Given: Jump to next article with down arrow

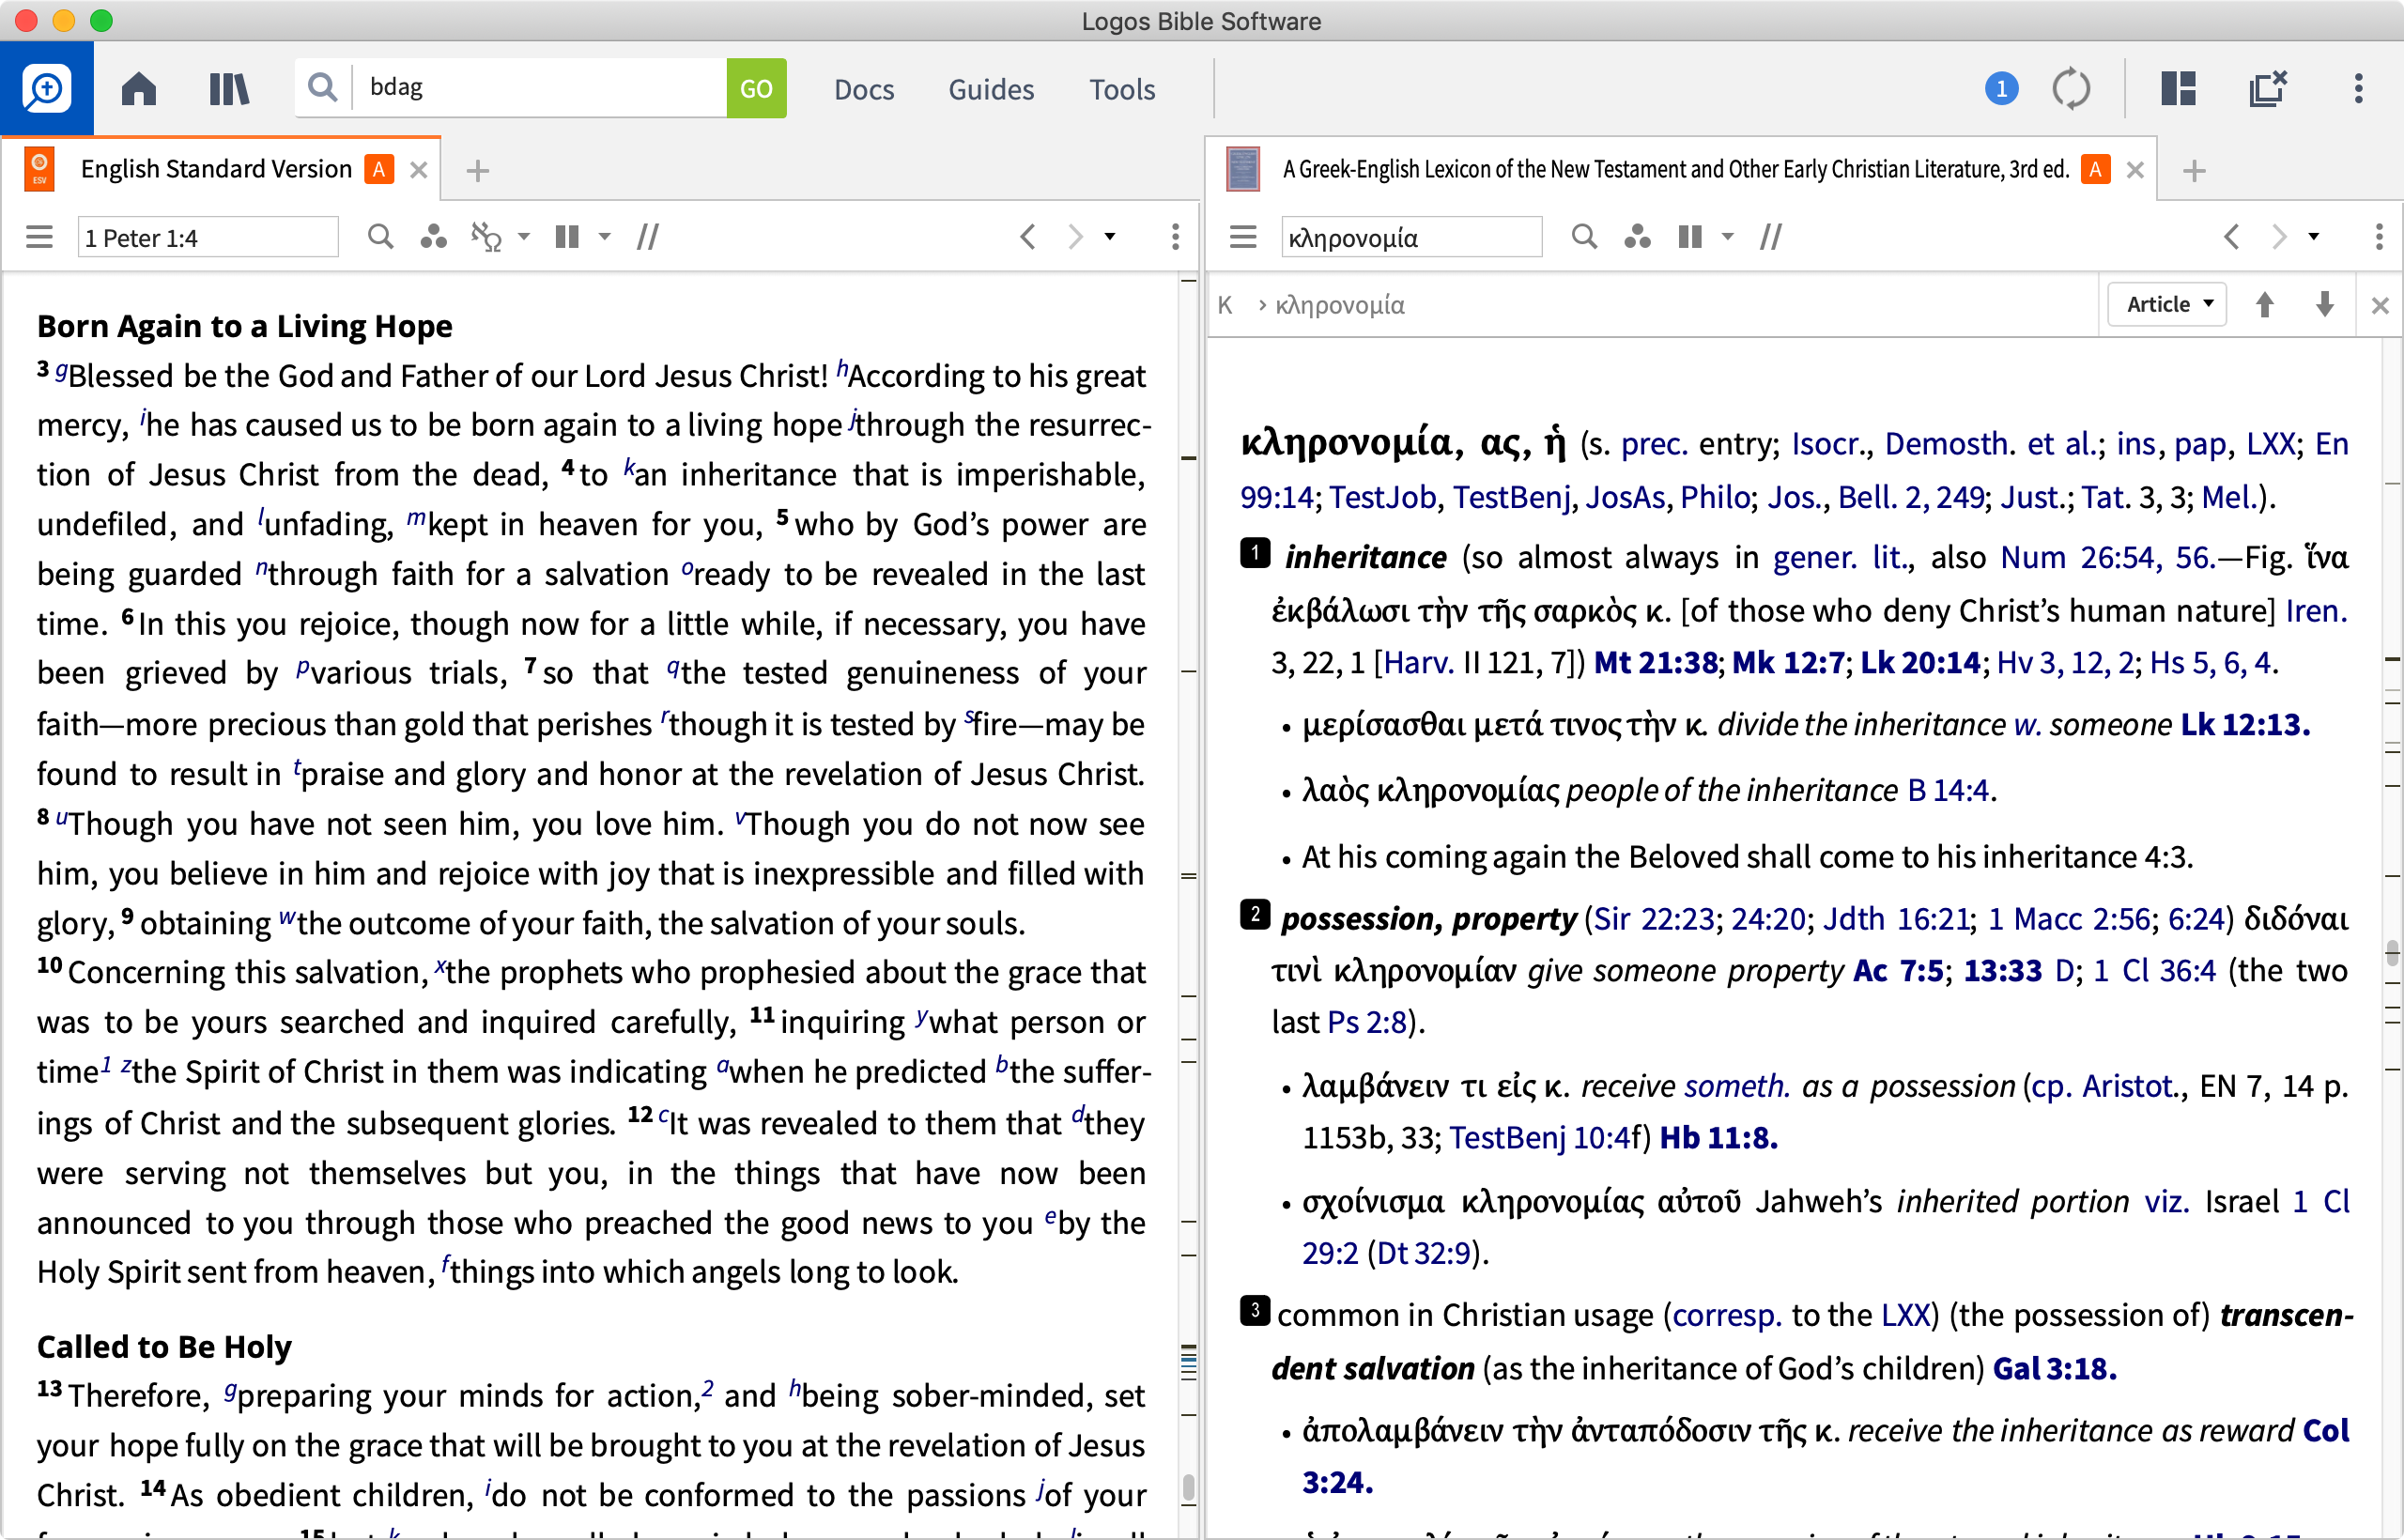Looking at the screenshot, I should coord(2325,304).
